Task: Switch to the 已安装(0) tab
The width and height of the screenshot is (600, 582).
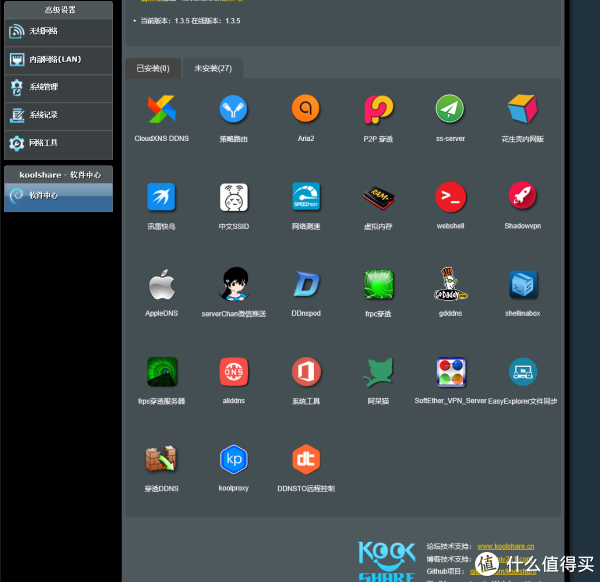Action: 153,69
